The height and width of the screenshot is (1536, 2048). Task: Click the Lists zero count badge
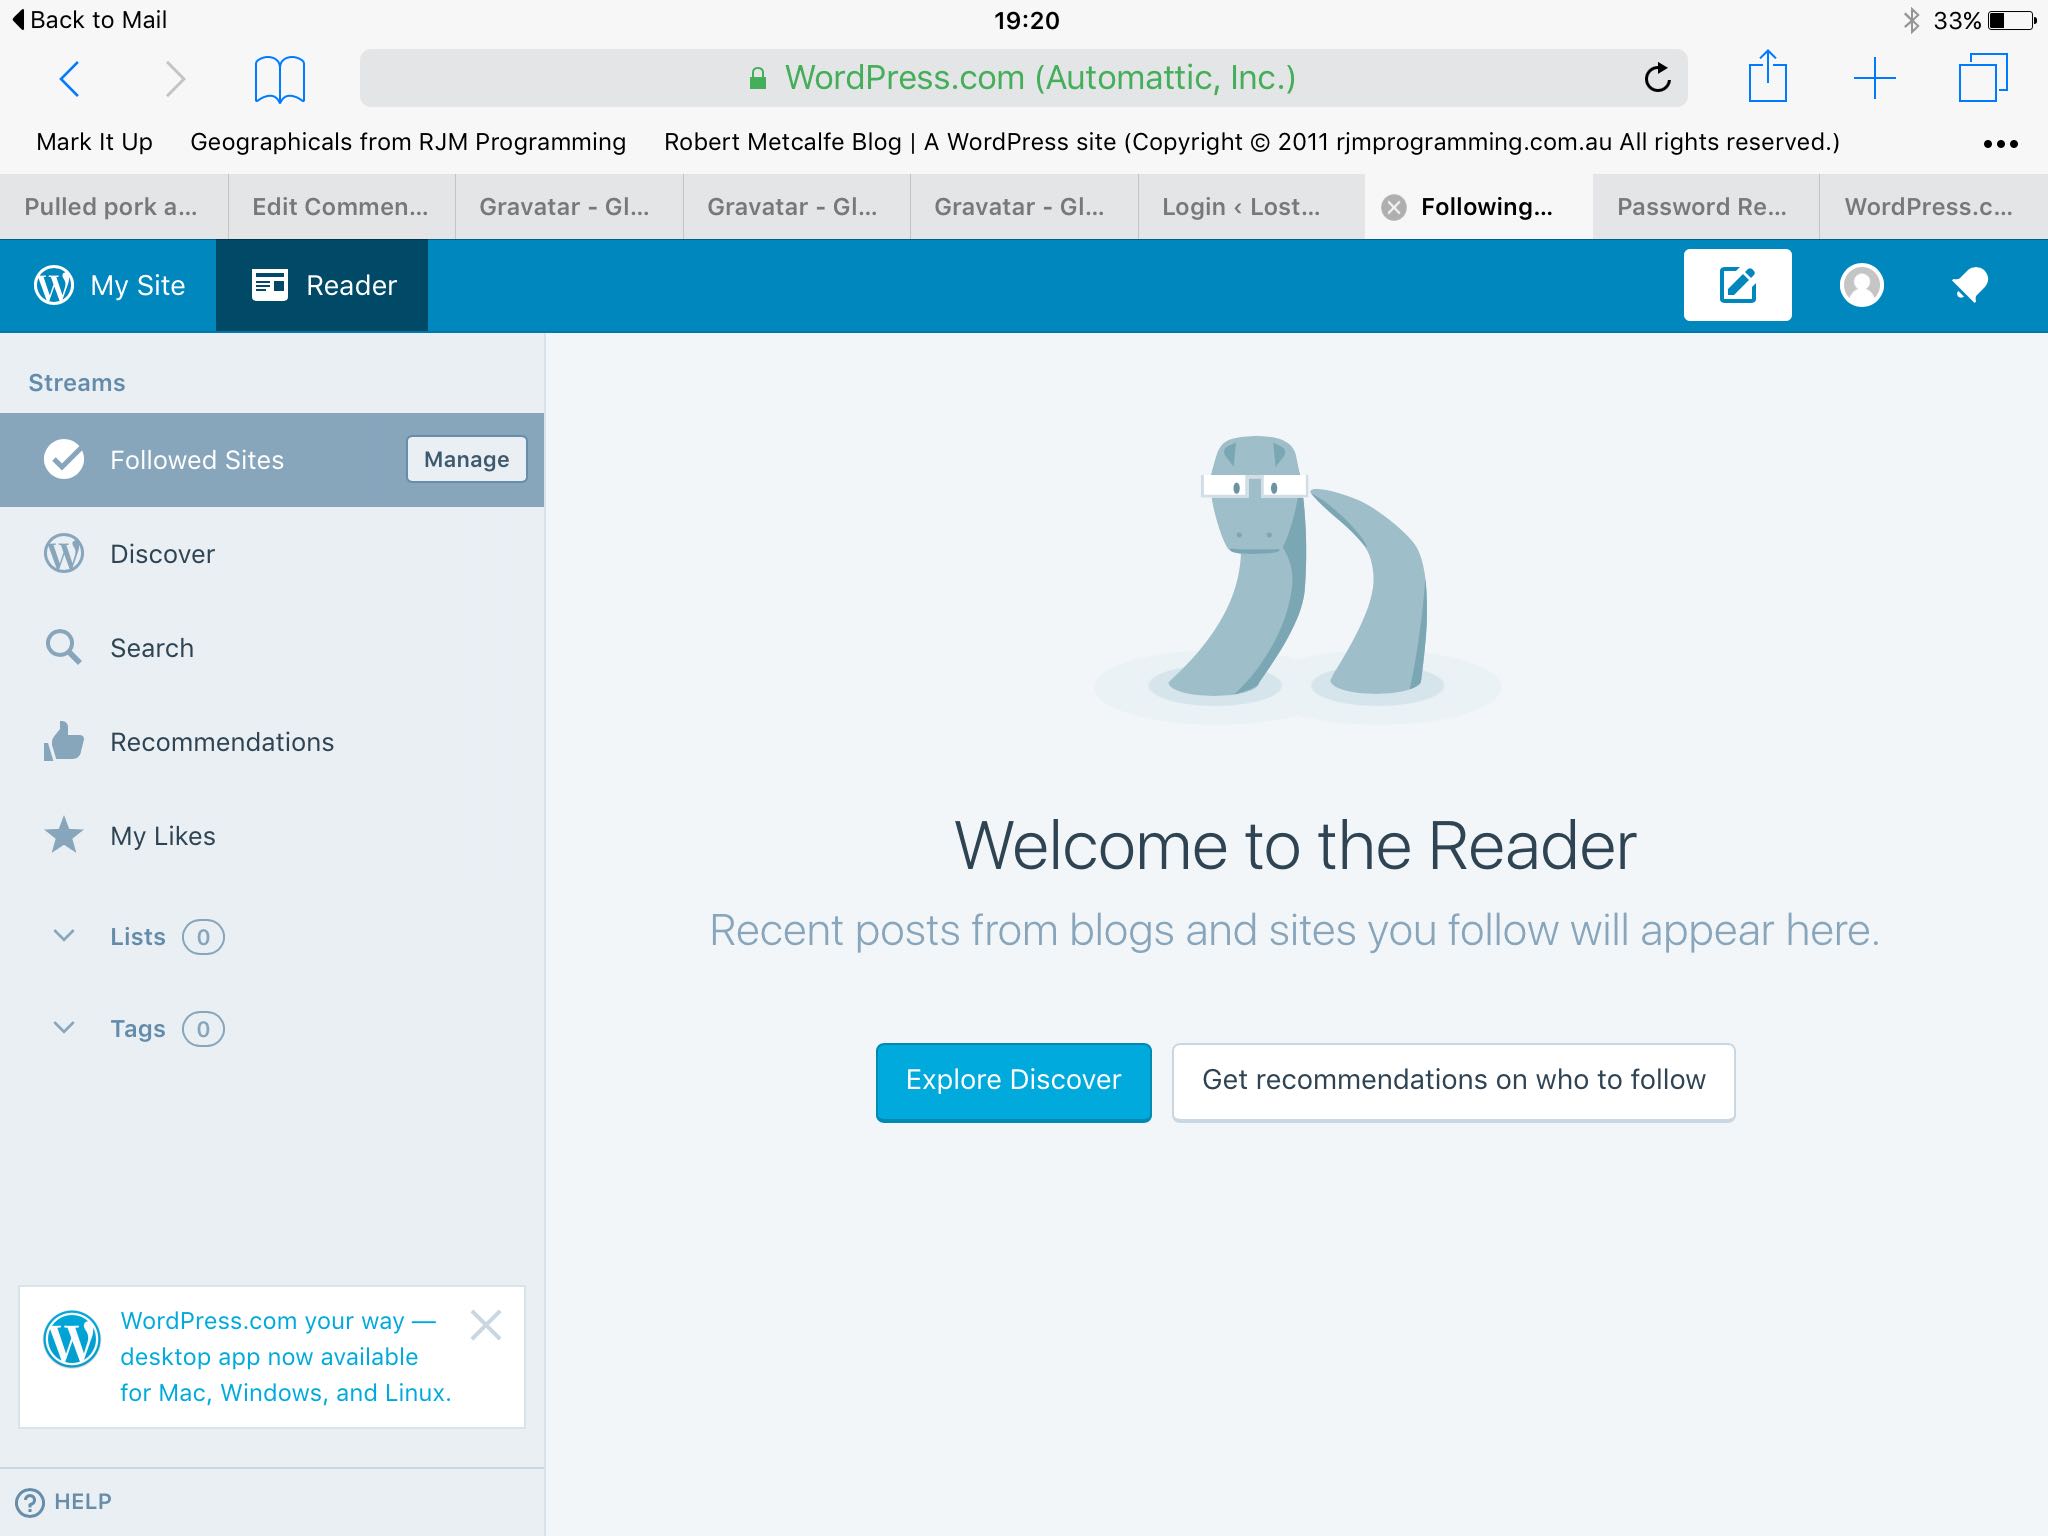coord(203,937)
